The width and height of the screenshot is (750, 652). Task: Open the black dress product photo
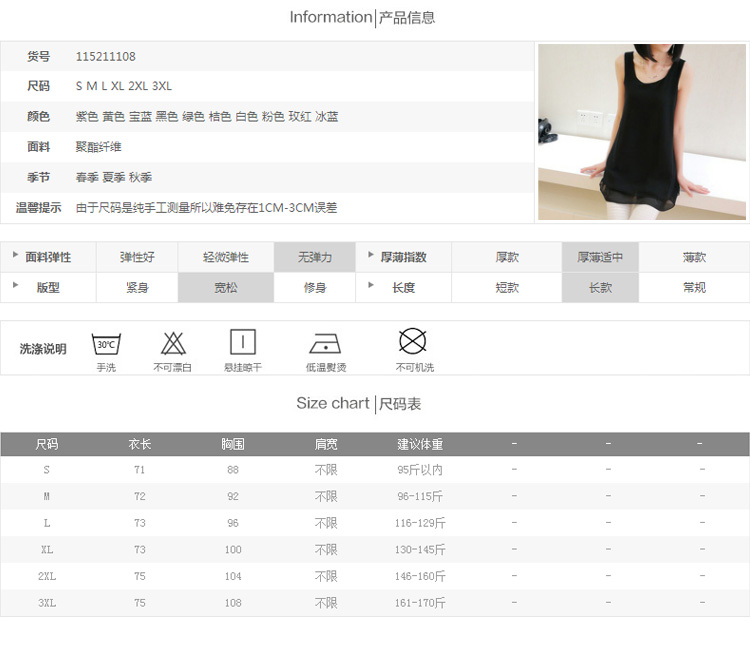pyautogui.click(x=641, y=131)
